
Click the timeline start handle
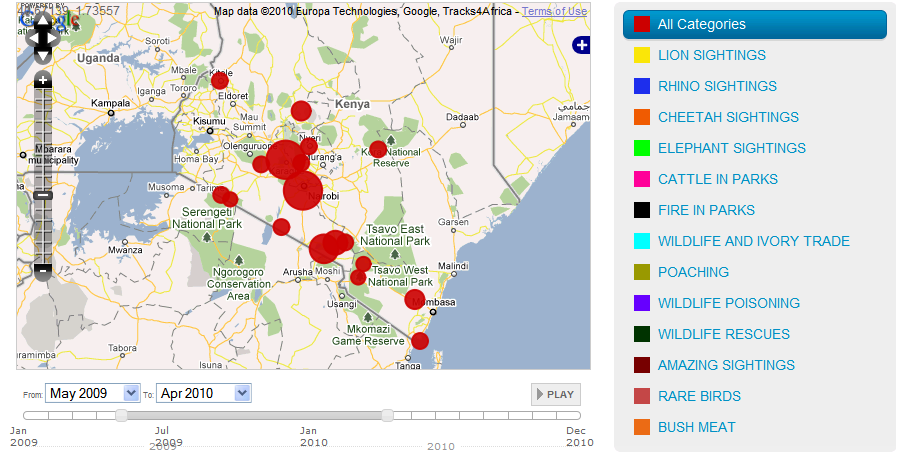click(x=121, y=415)
